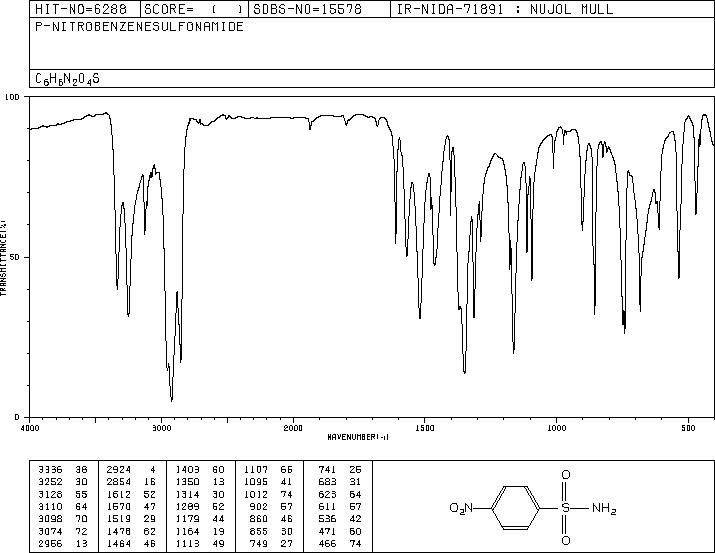The width and height of the screenshot is (715, 553).
Task: Select the 3252 peak table entry
Action: pyautogui.click(x=62, y=482)
